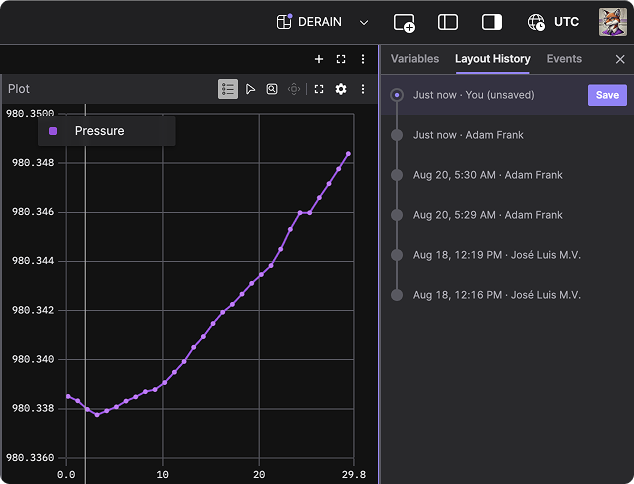The image size is (634, 484).
Task: Open the UTC timezone selector
Action: 553,22
